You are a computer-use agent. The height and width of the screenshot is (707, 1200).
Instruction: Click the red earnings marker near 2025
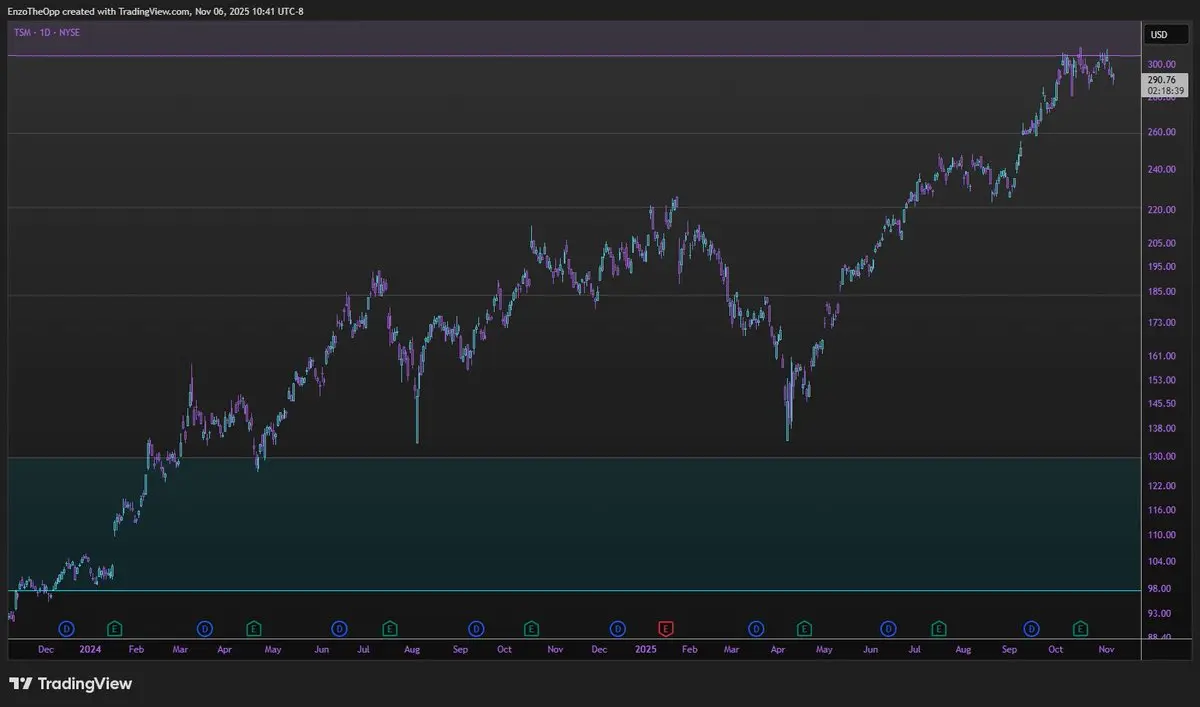pyautogui.click(x=666, y=628)
